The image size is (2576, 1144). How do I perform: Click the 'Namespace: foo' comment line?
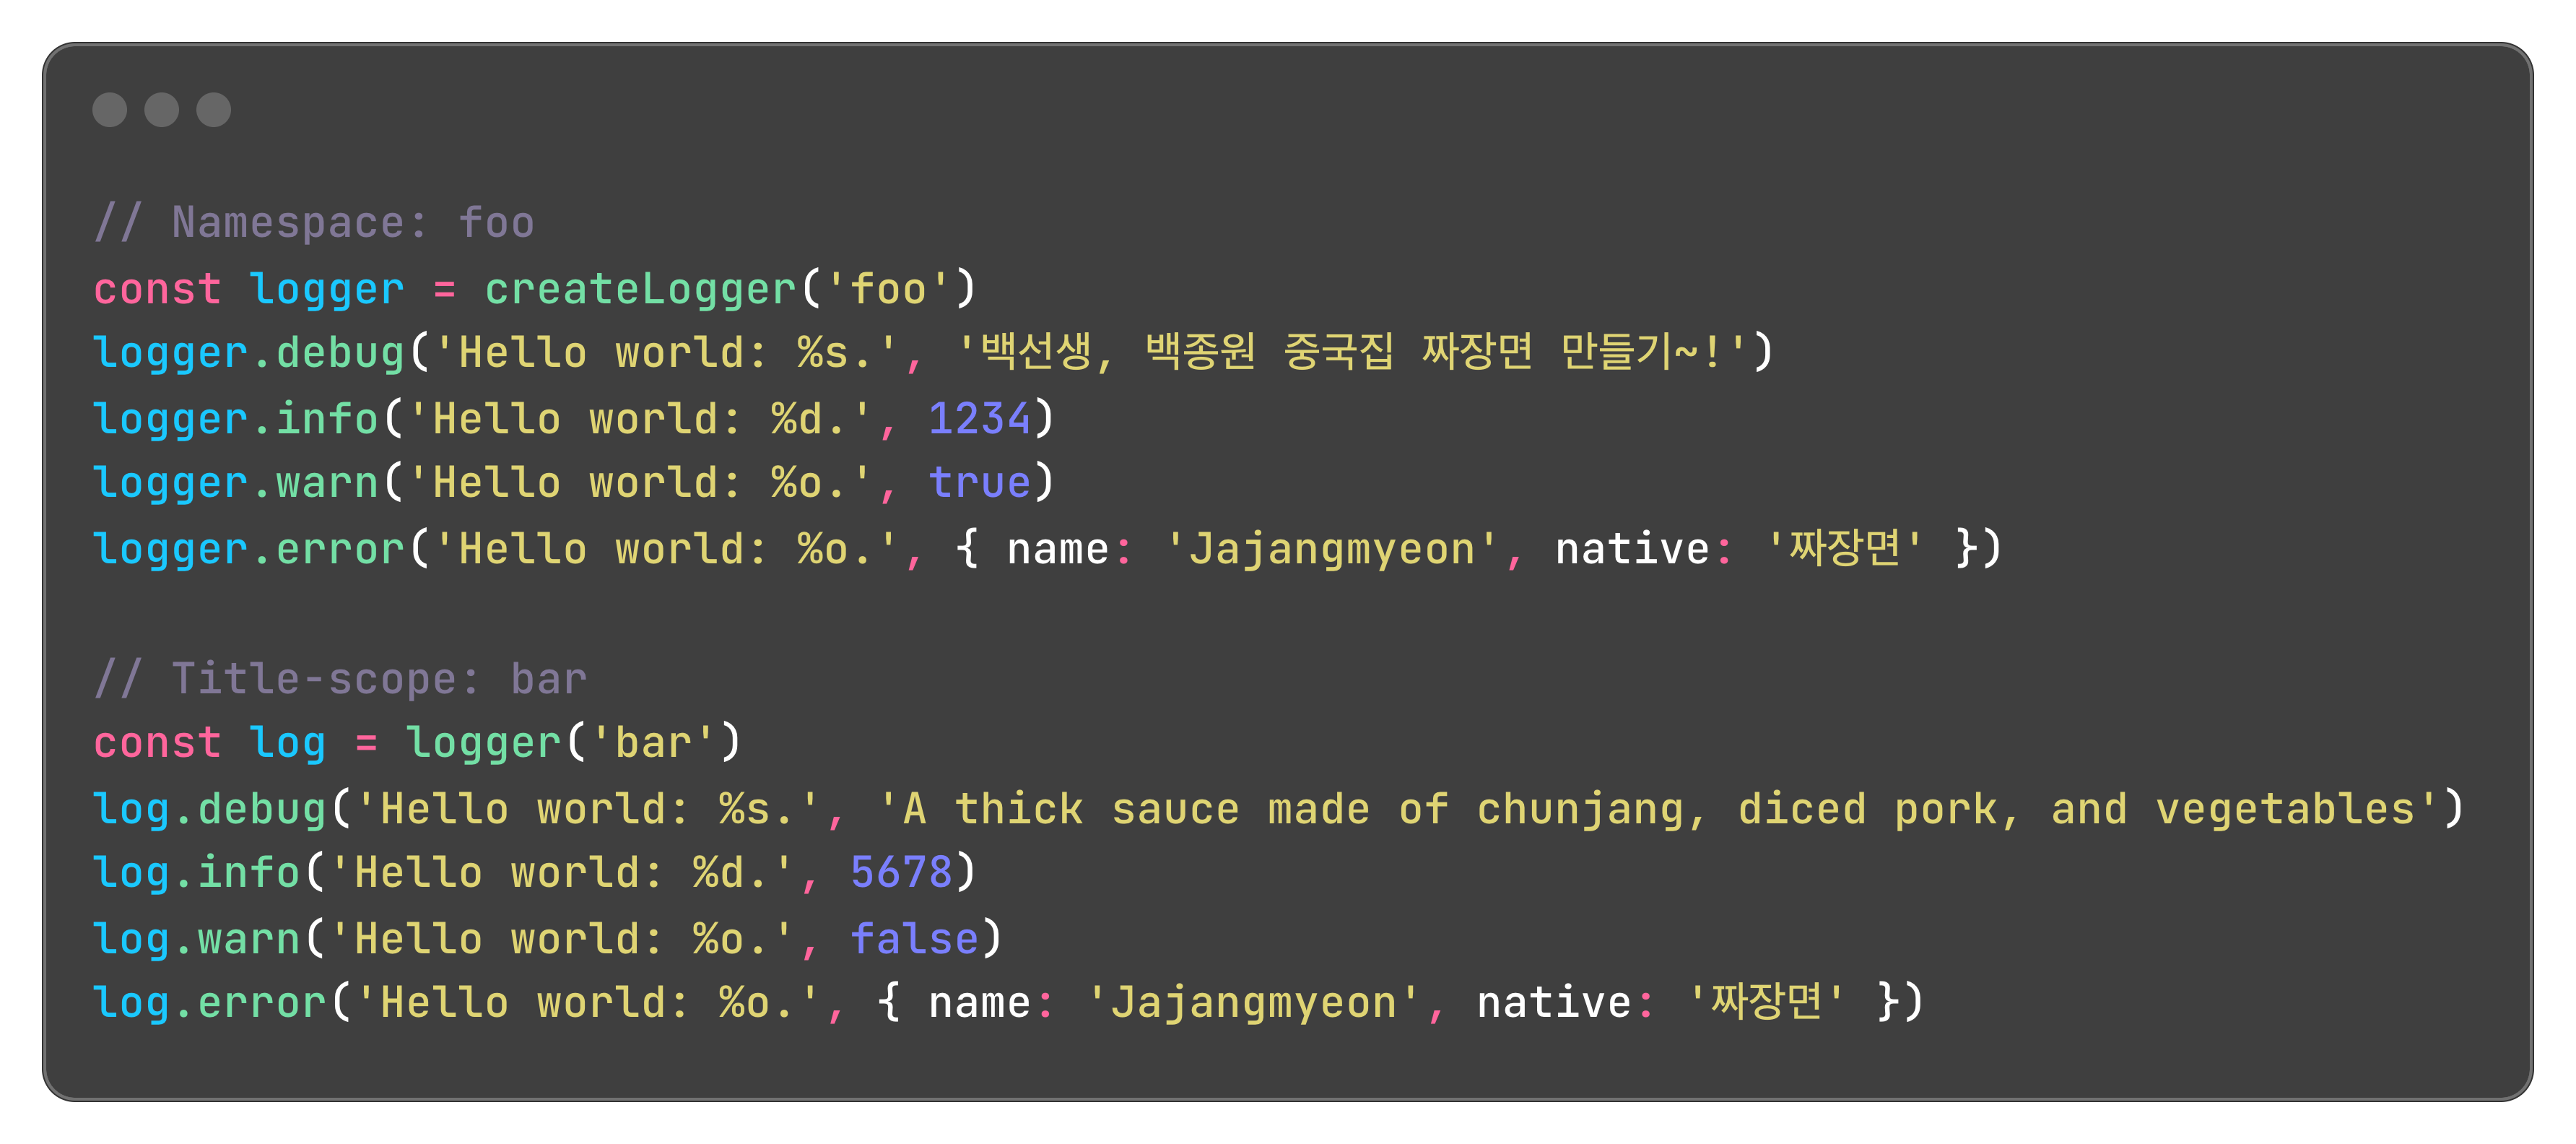coord(313,222)
